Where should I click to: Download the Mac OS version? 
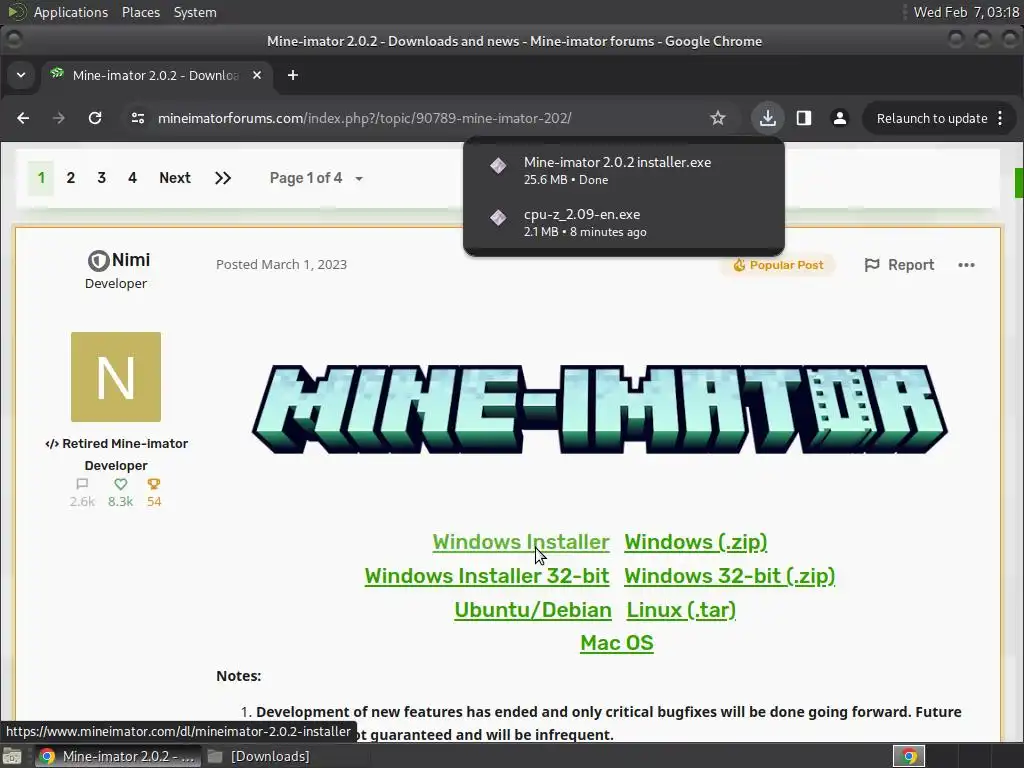pos(616,643)
